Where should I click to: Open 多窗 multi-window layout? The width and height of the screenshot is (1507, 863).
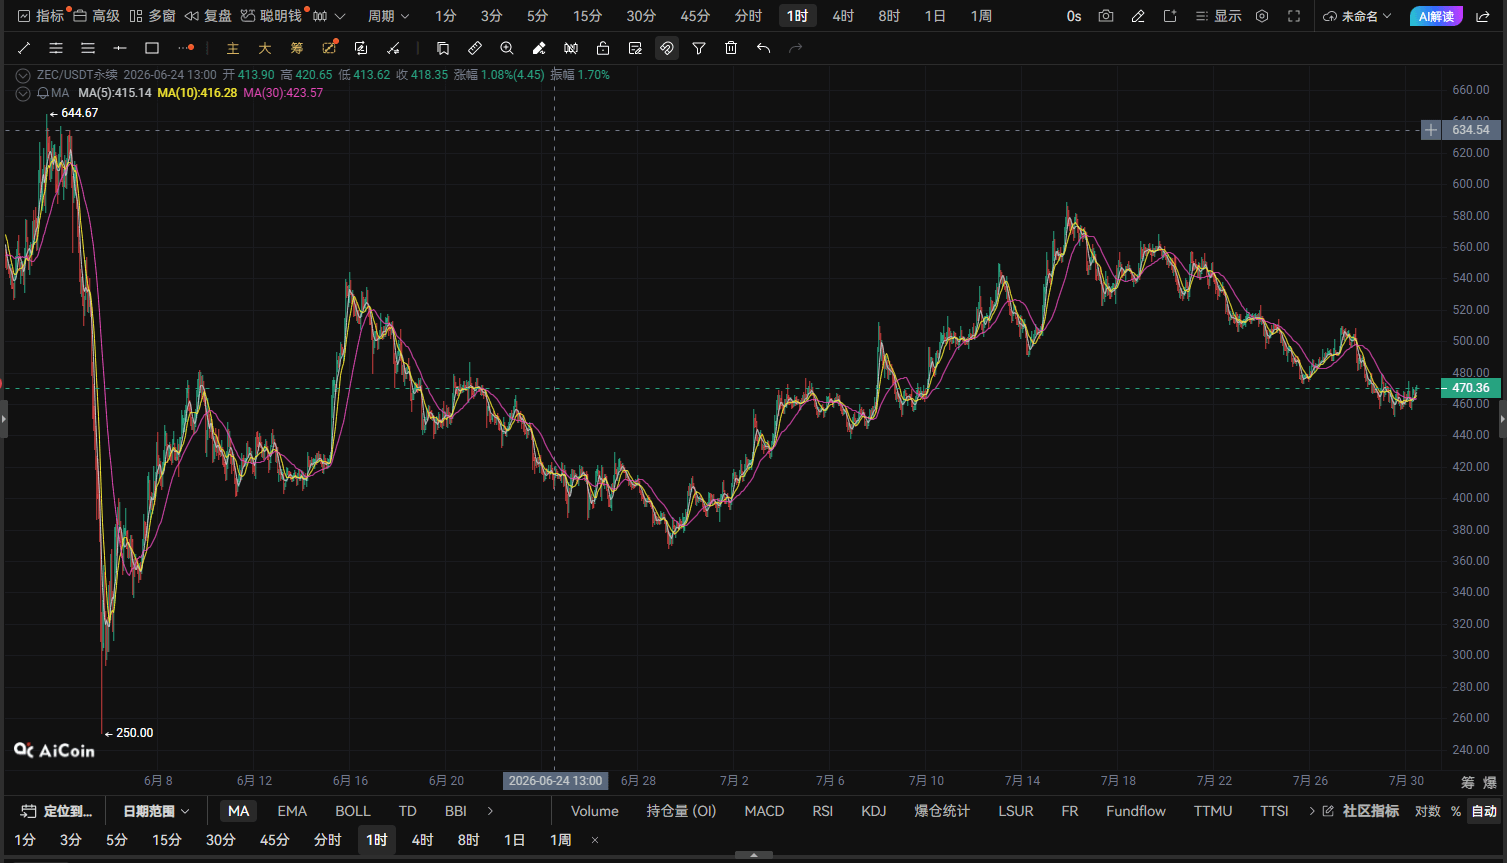tap(152, 16)
